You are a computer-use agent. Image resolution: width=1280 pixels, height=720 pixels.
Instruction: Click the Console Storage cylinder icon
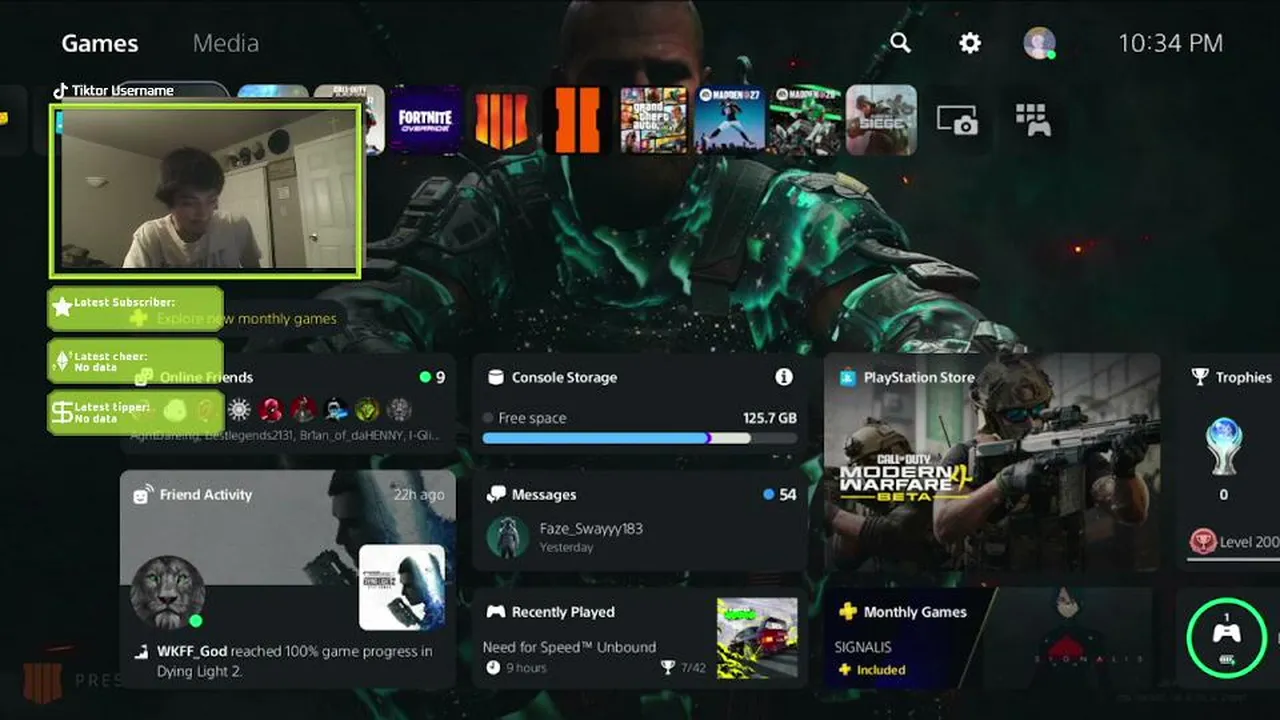point(495,377)
